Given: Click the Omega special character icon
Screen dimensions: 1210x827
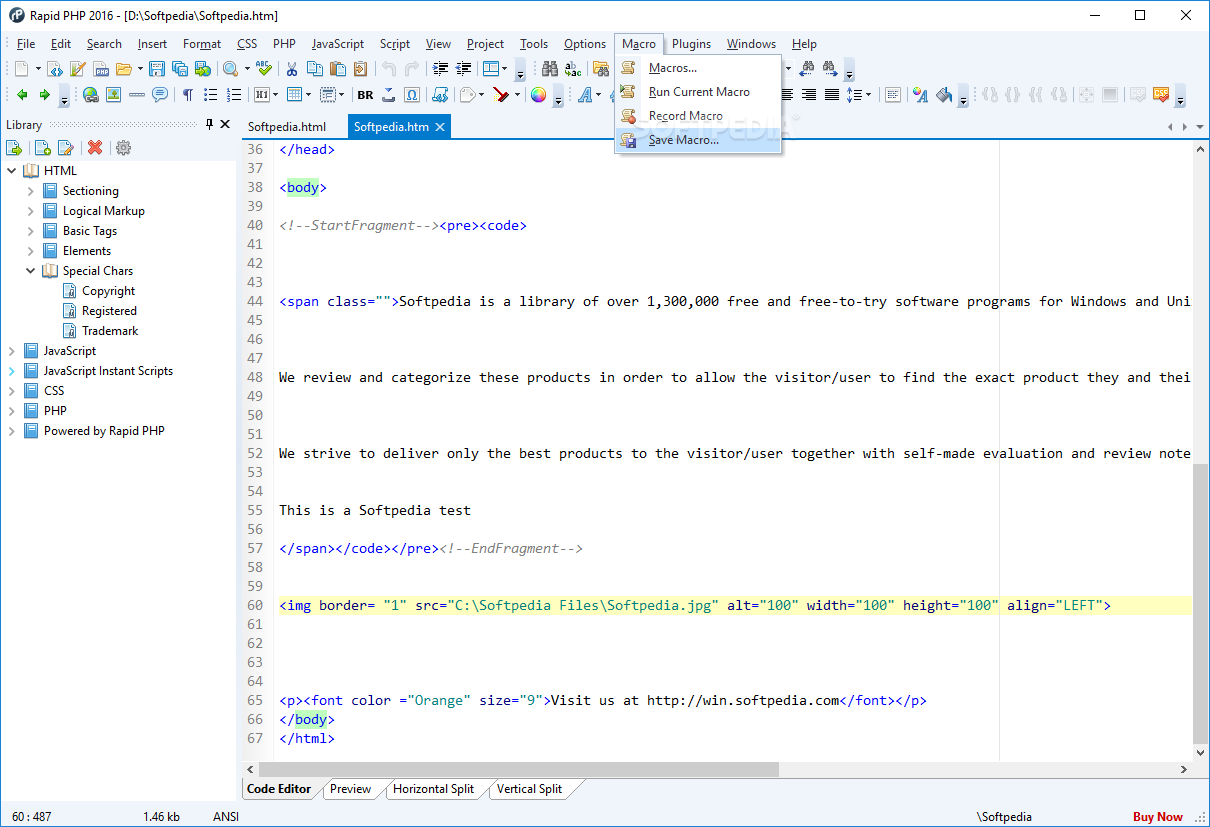Looking at the screenshot, I should click(411, 95).
